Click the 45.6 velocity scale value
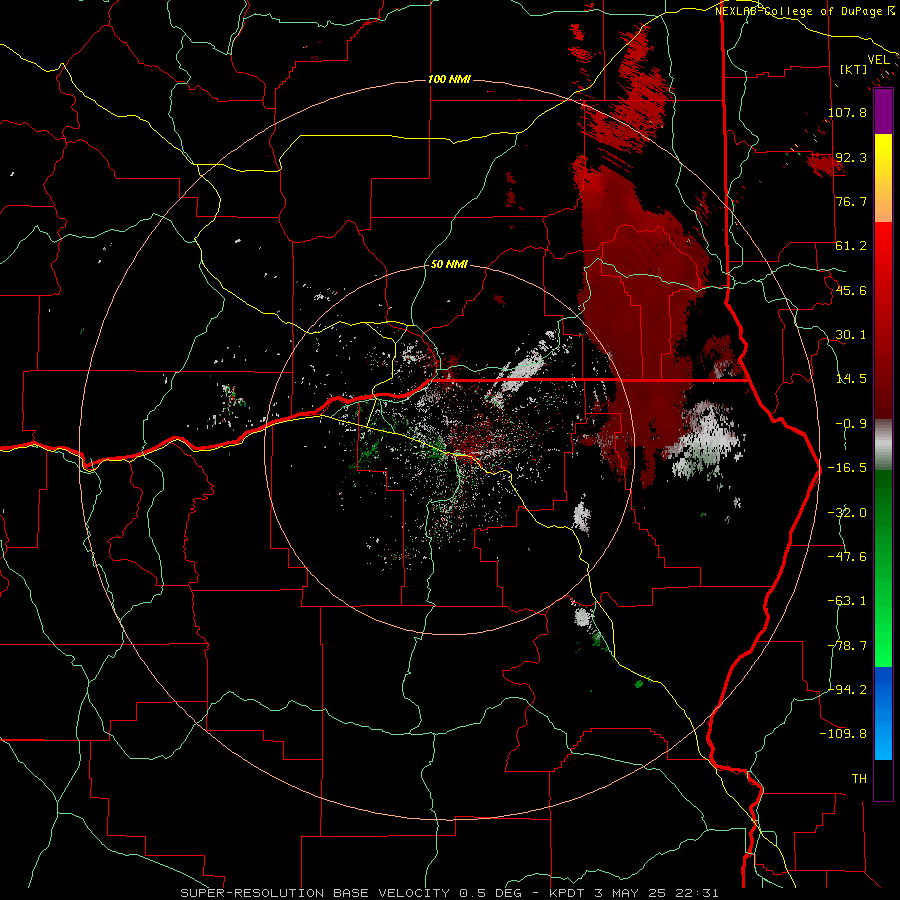Image resolution: width=900 pixels, height=900 pixels. click(x=851, y=290)
